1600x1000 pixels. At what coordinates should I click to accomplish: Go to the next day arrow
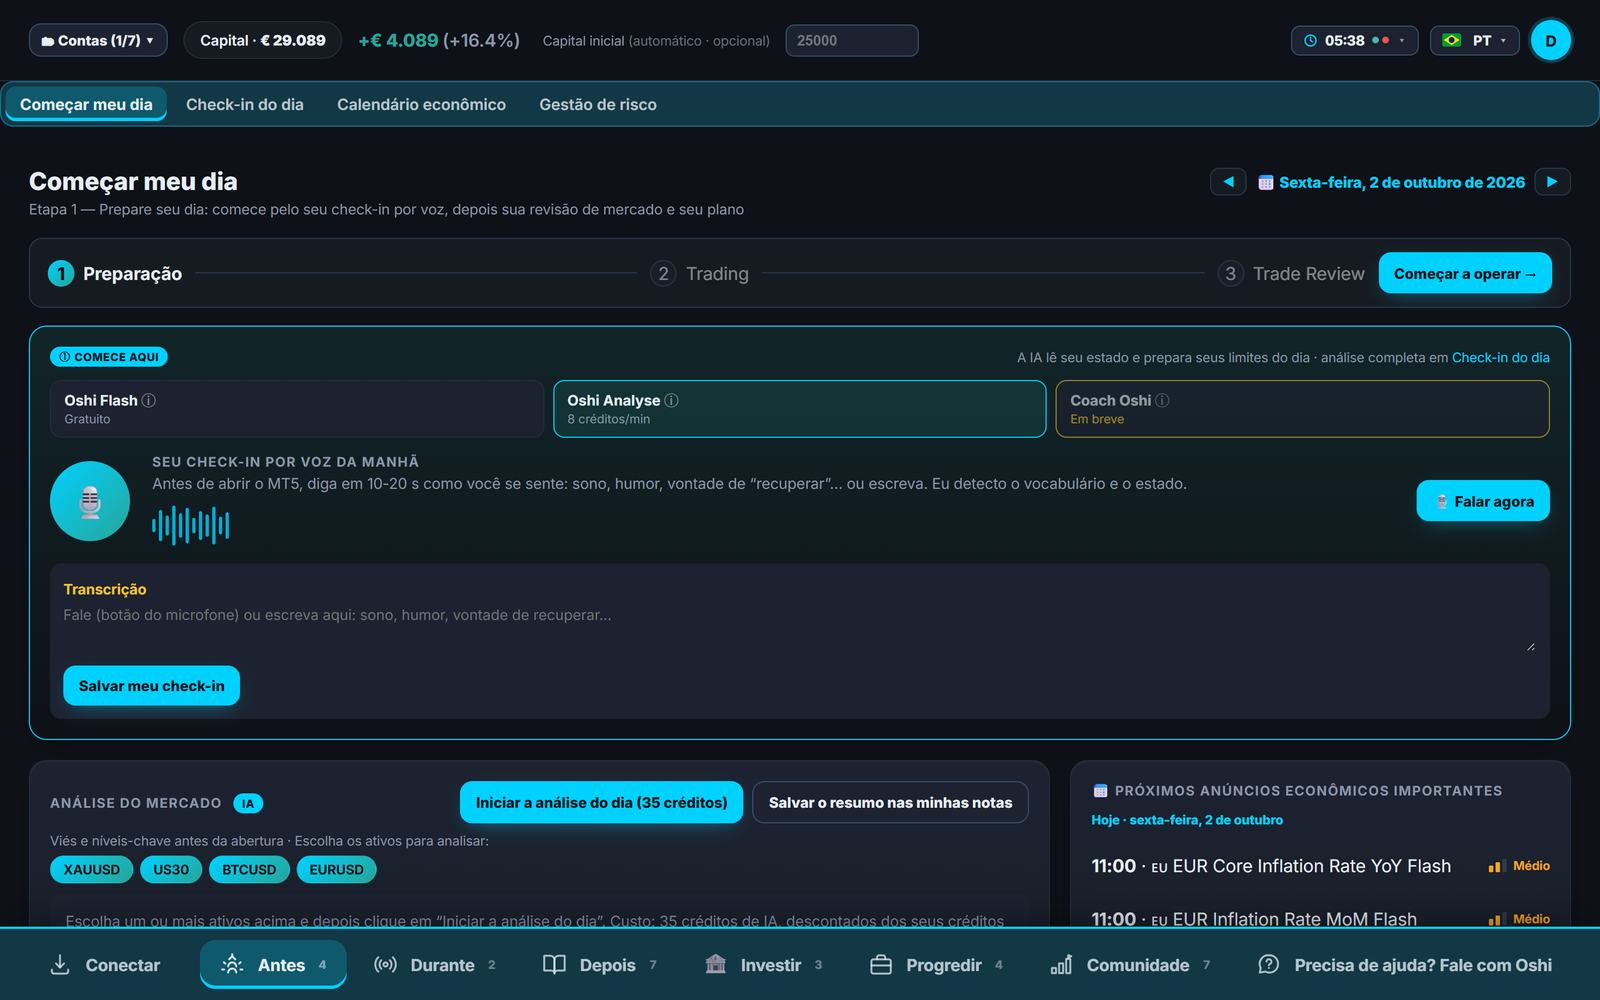click(x=1552, y=182)
